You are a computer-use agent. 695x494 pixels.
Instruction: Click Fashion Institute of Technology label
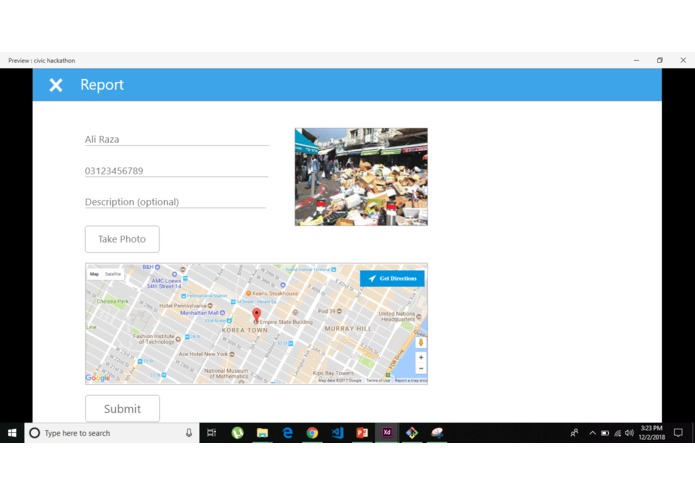[x=156, y=339]
